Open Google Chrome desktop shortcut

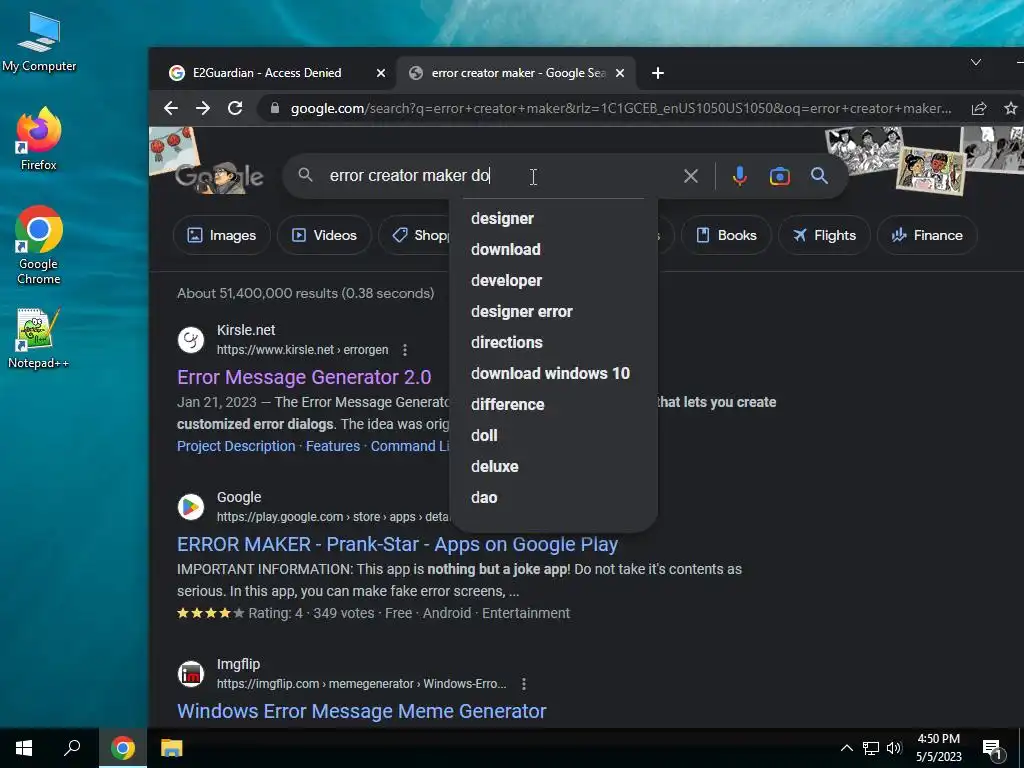coord(39,245)
